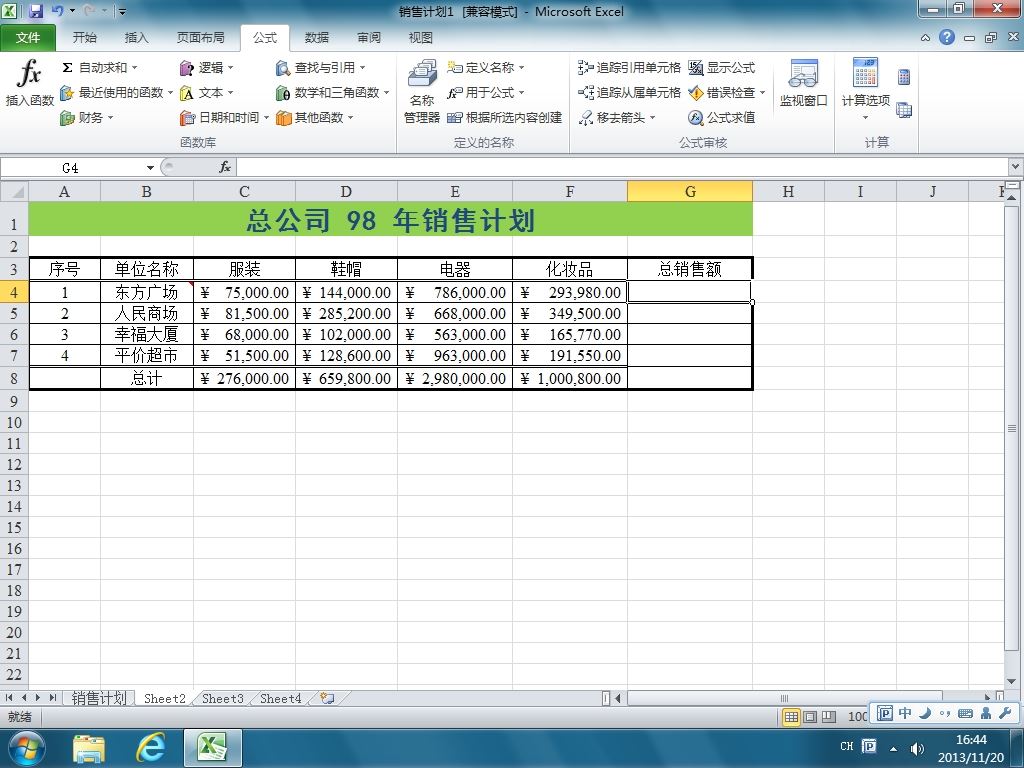Open Math and Trig 数学和三角函数 list
Image resolution: width=1024 pixels, height=768 pixels.
[332, 93]
